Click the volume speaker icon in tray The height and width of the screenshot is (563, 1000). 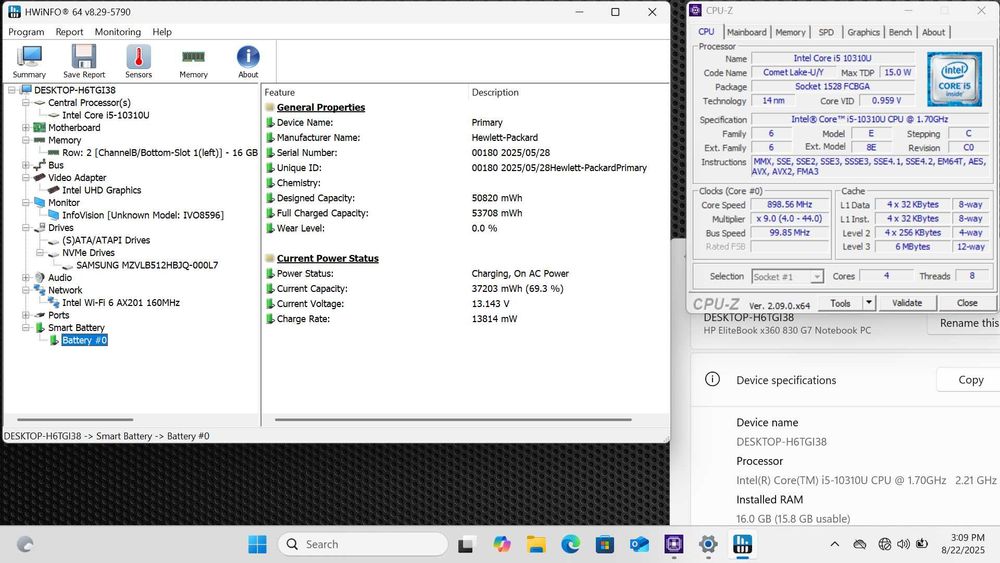pyautogui.click(x=903, y=545)
